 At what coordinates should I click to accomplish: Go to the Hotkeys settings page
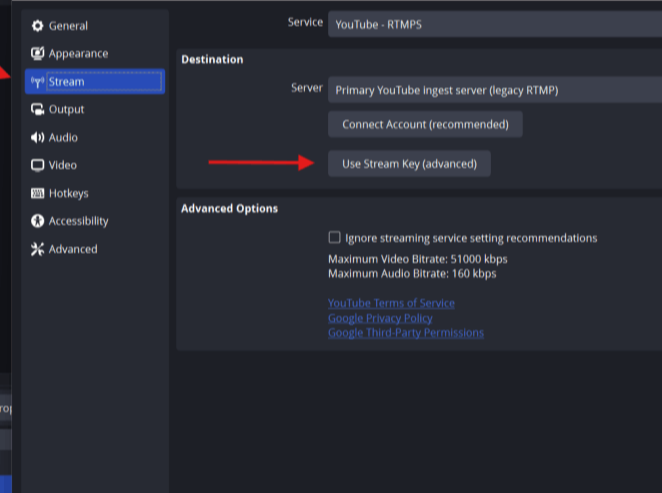point(68,193)
